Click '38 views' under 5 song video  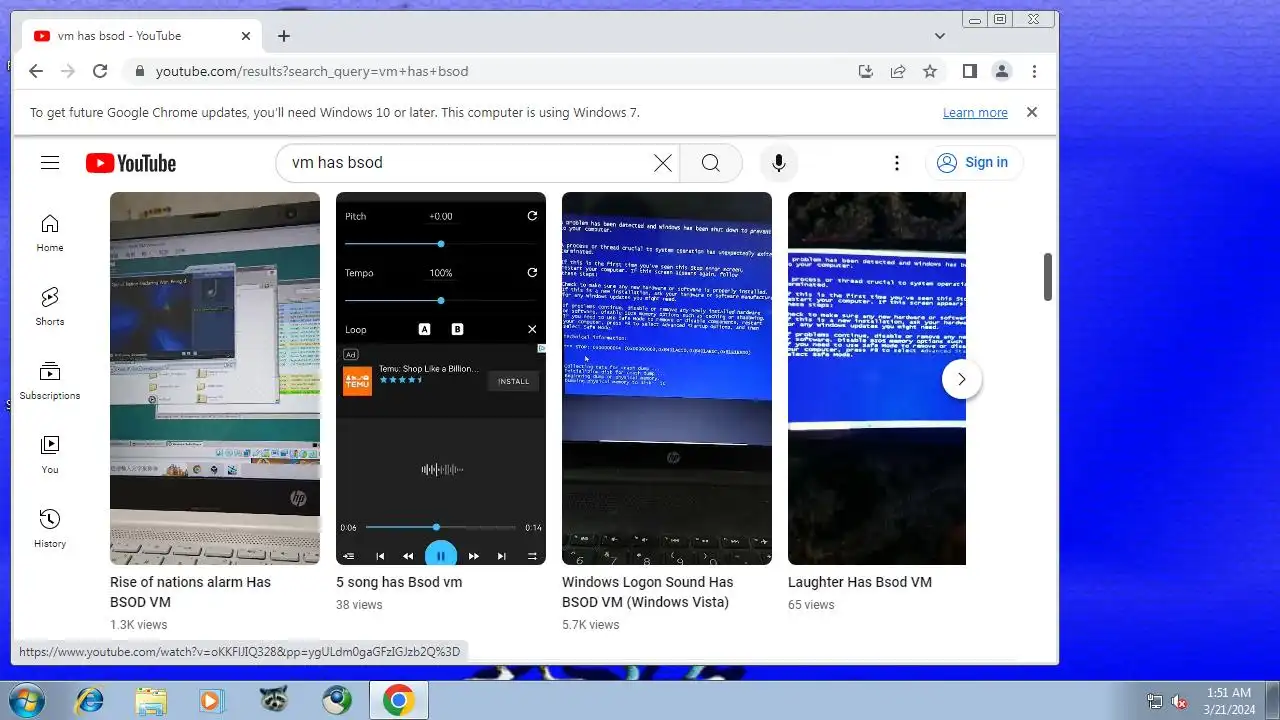(x=359, y=605)
